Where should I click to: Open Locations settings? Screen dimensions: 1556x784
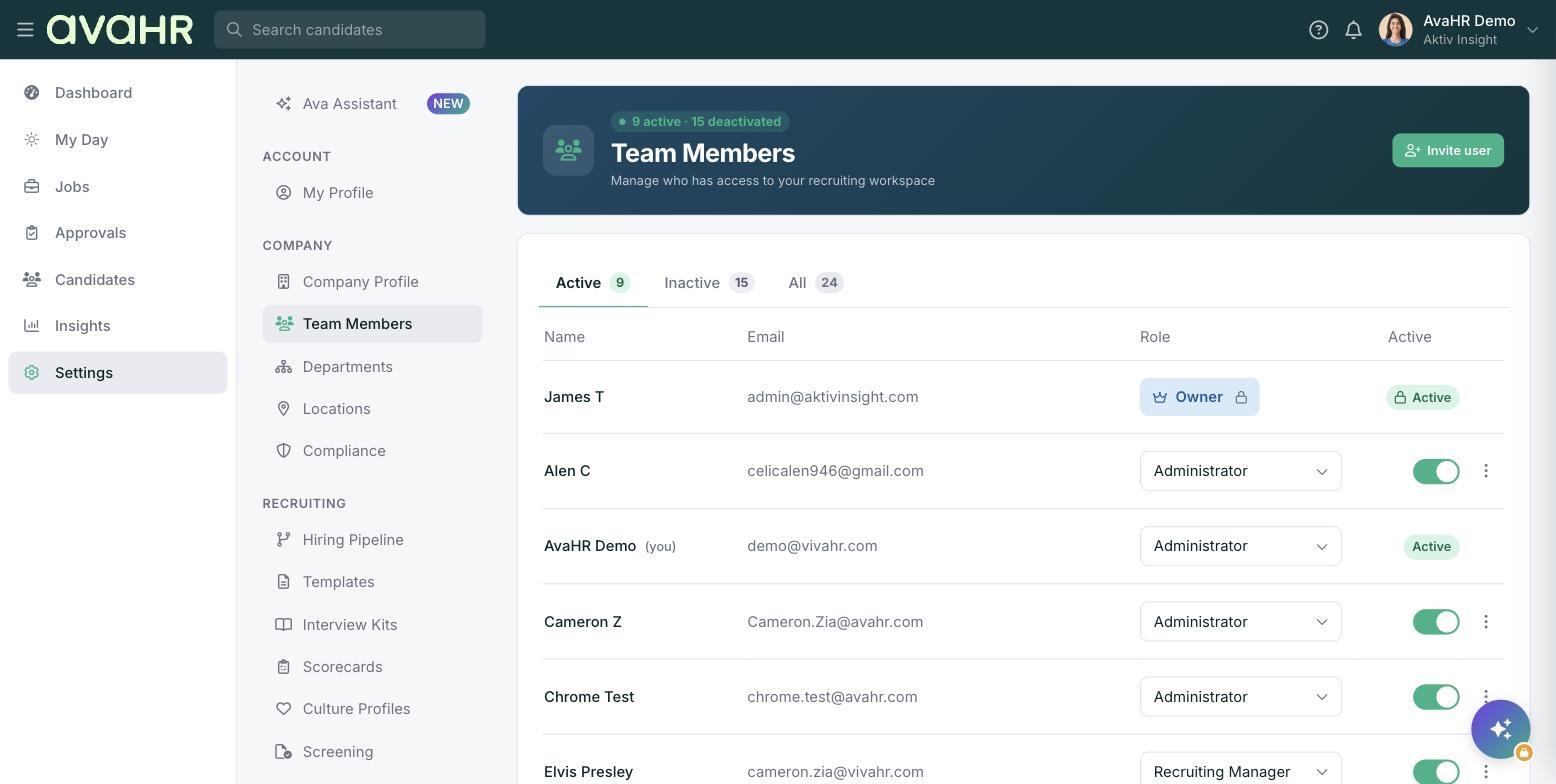tap(372, 409)
